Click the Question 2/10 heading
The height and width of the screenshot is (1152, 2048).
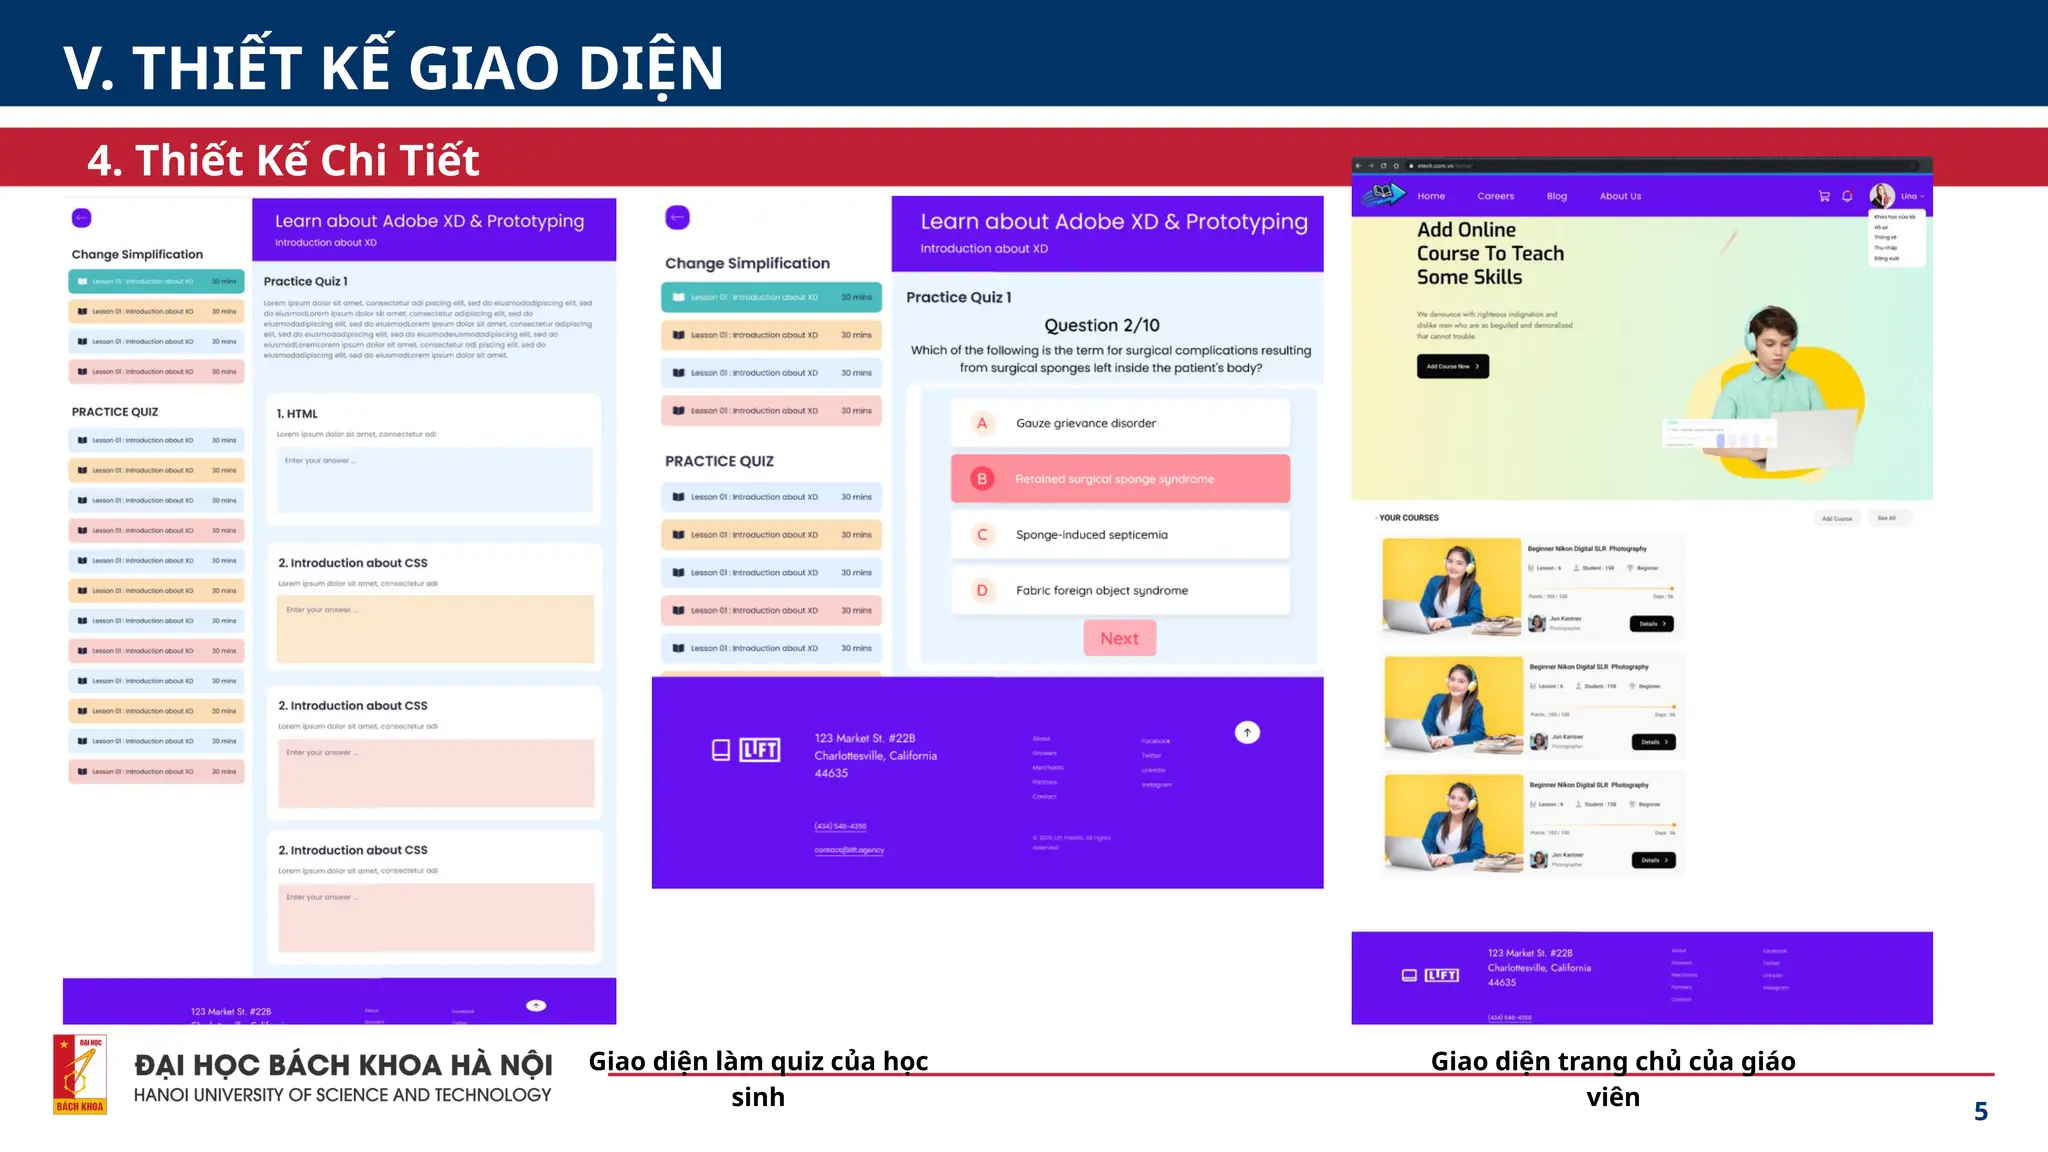pos(1102,325)
